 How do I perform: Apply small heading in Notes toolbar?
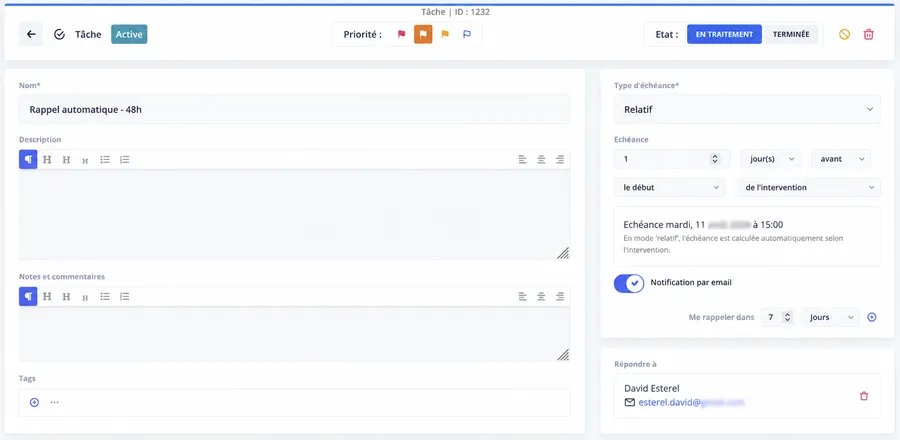(x=85, y=298)
